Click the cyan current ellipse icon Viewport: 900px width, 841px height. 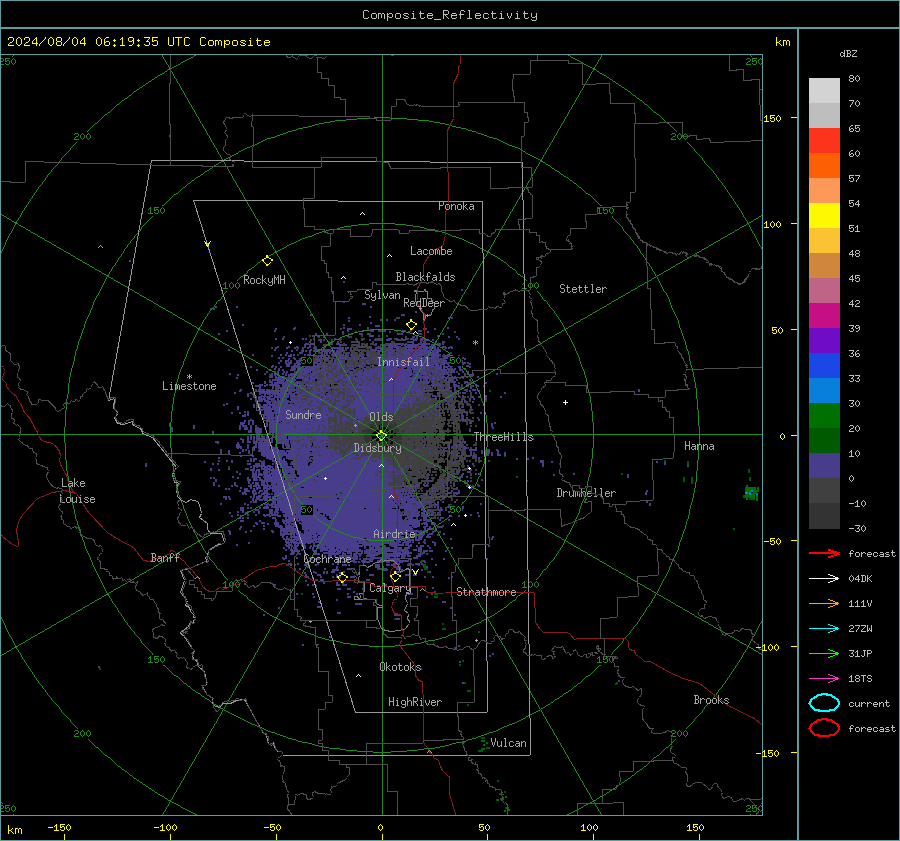coord(824,703)
